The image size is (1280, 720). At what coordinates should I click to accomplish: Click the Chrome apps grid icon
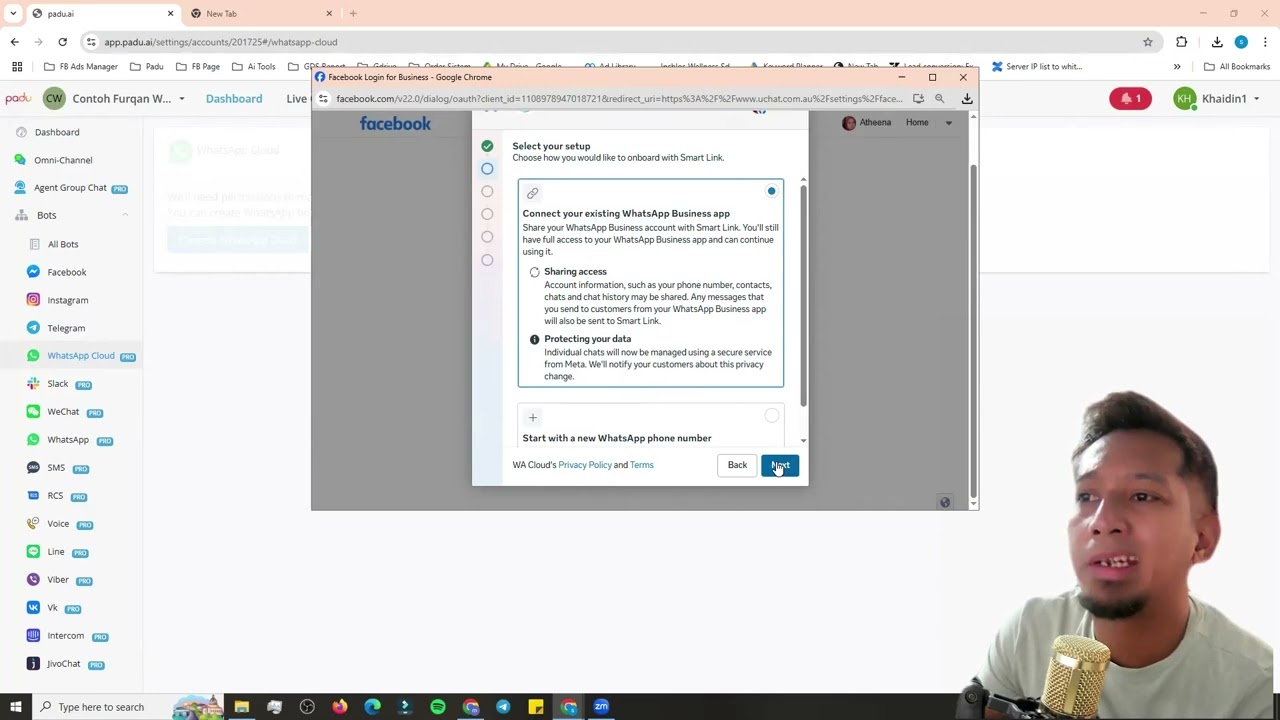click(x=17, y=67)
